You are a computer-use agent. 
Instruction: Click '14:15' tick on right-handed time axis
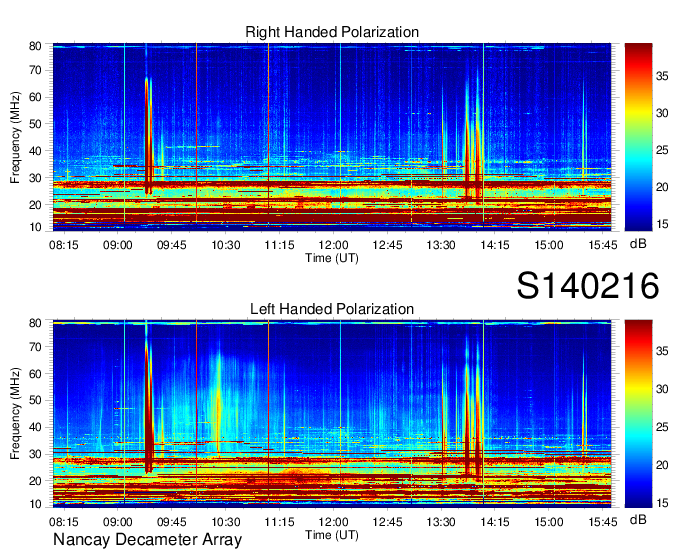pos(495,245)
